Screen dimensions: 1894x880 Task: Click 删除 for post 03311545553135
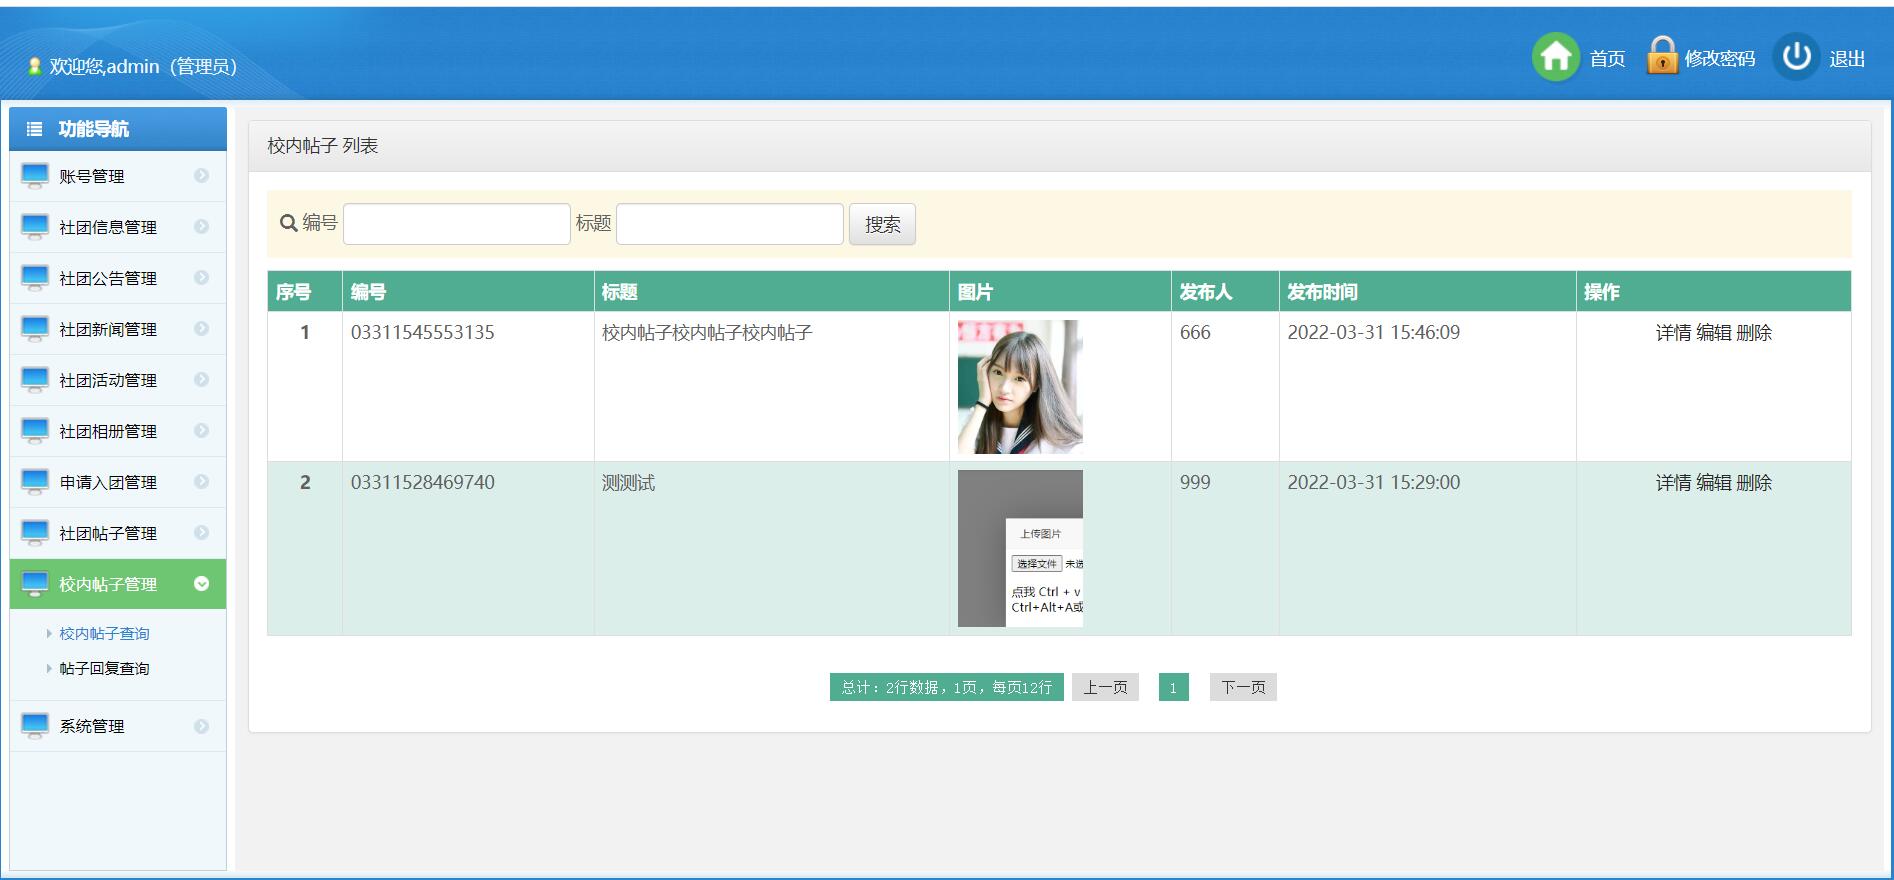[1754, 333]
